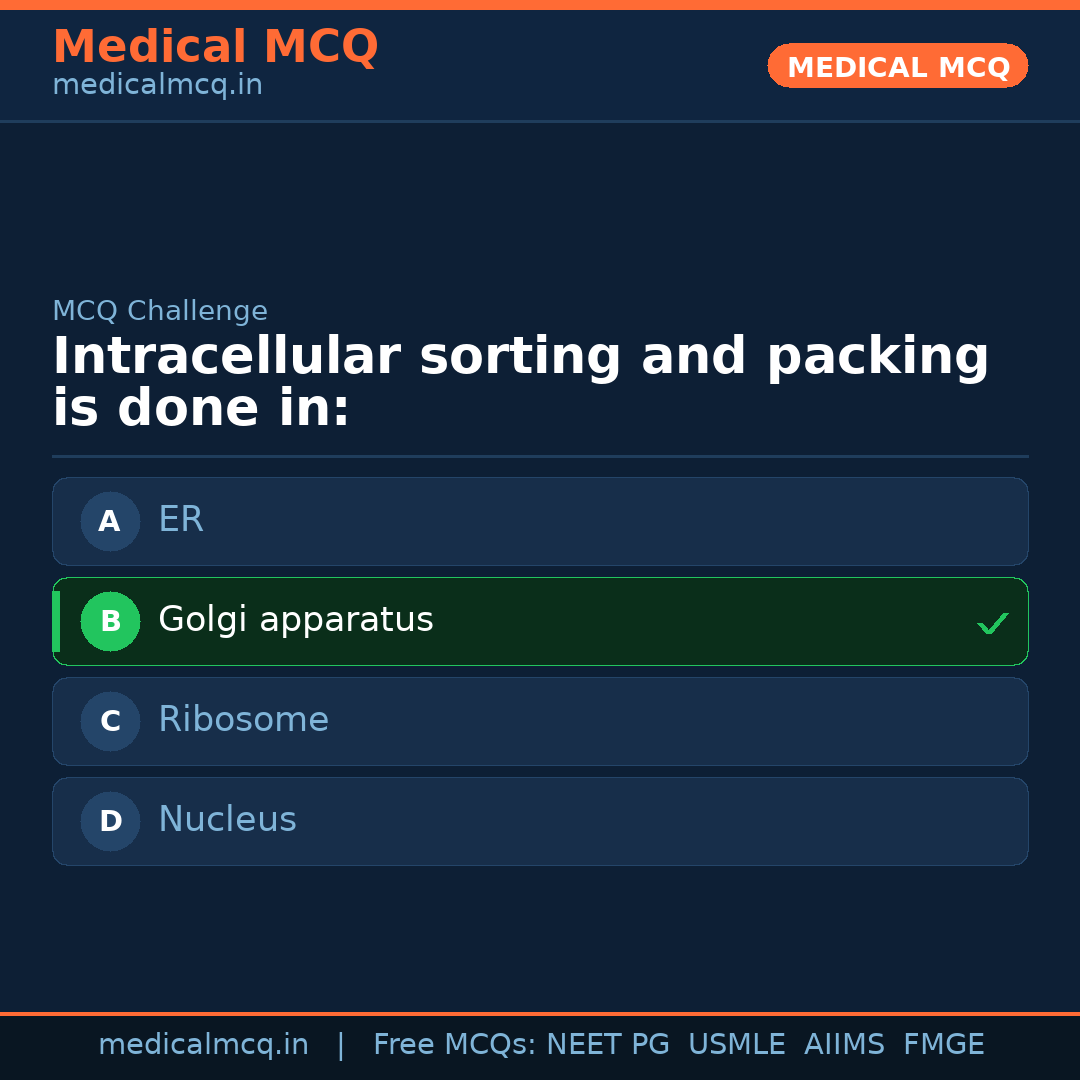Click the A letter circle icon
Viewport: 1080px width, 1080px height.
(x=110, y=521)
